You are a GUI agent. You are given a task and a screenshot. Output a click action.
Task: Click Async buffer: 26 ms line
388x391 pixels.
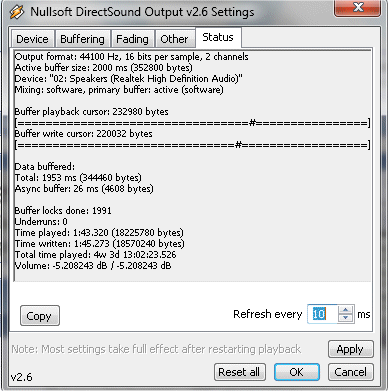coord(84,189)
